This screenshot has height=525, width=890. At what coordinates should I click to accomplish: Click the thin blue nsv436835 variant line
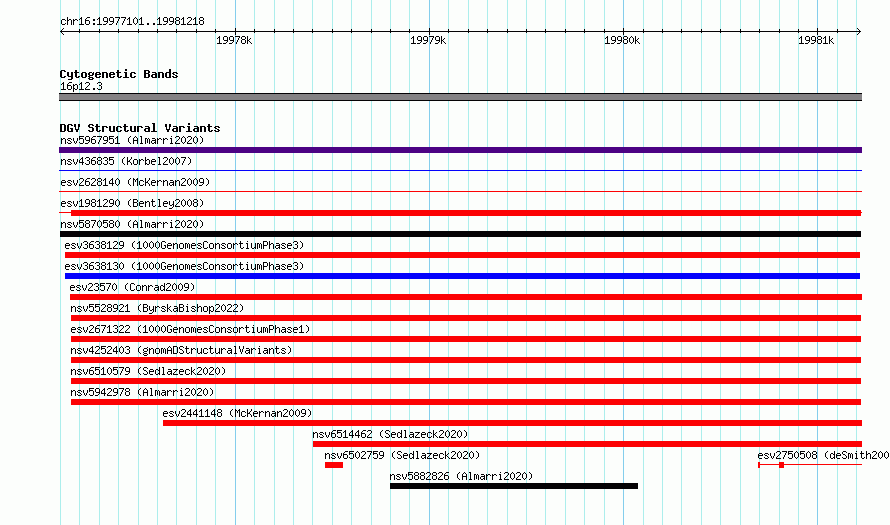point(460,170)
